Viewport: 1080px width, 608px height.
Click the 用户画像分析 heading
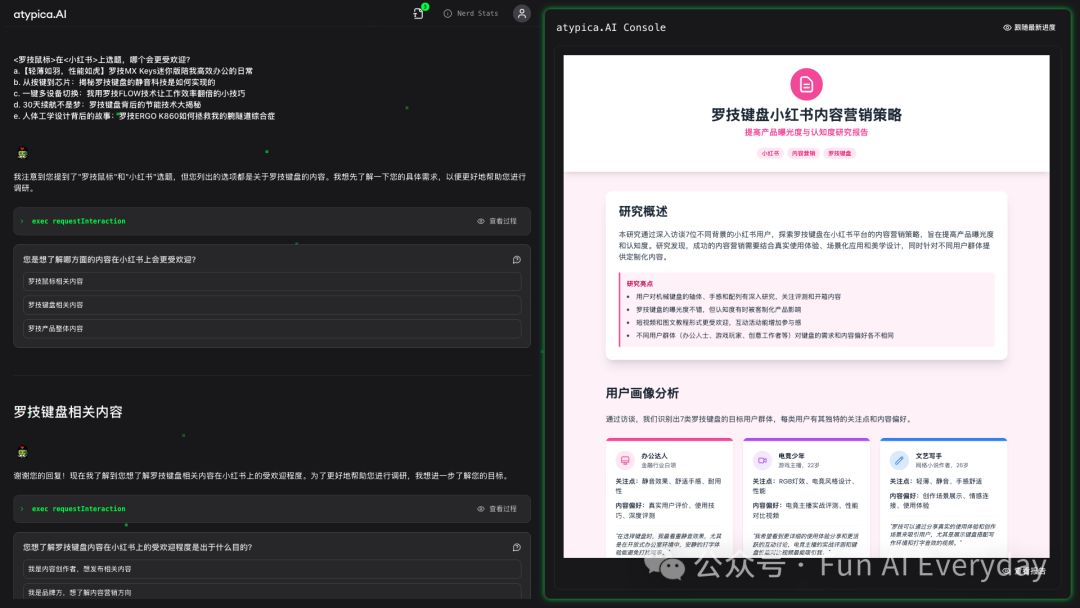coord(642,393)
